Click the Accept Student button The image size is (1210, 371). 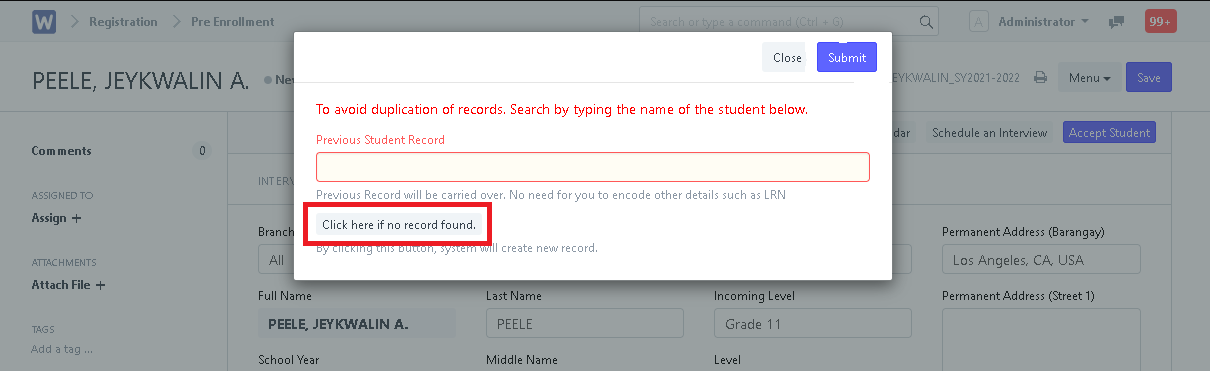tap(1109, 132)
